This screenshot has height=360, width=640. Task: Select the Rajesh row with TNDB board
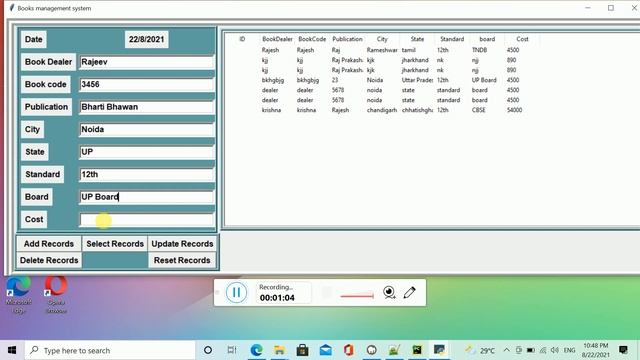pyautogui.click(x=382, y=50)
